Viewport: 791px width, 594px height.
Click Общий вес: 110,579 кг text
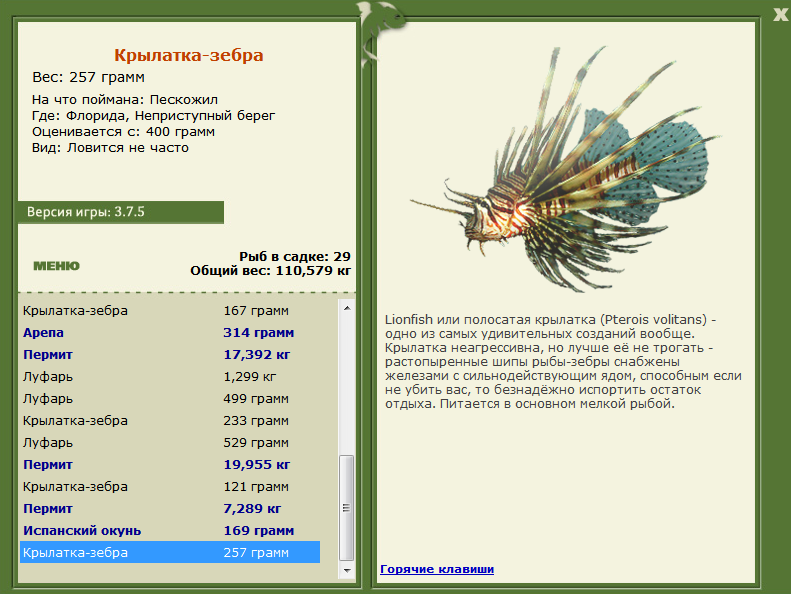coord(270,271)
